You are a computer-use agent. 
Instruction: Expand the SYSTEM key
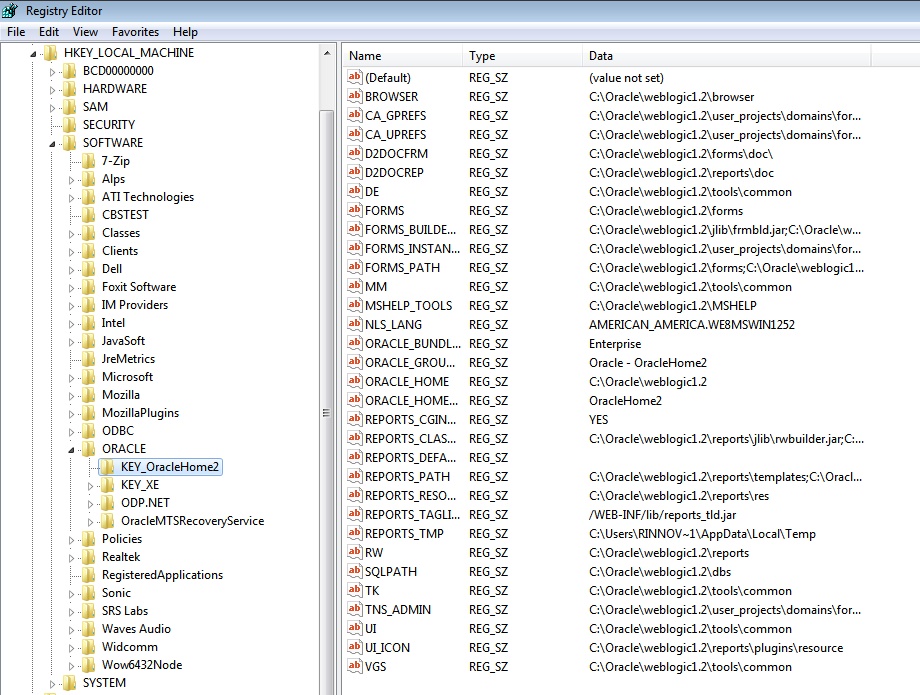point(52,684)
